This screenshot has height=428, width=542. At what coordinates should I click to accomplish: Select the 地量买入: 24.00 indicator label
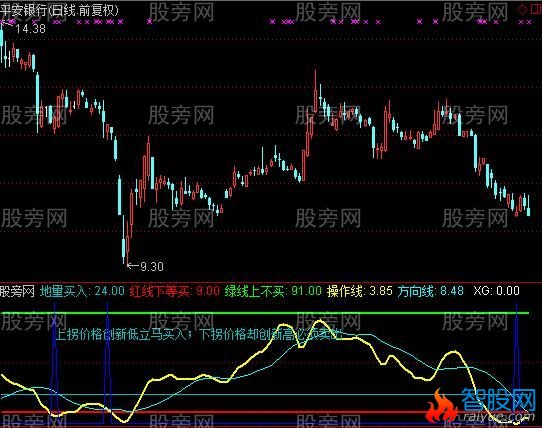(82, 291)
